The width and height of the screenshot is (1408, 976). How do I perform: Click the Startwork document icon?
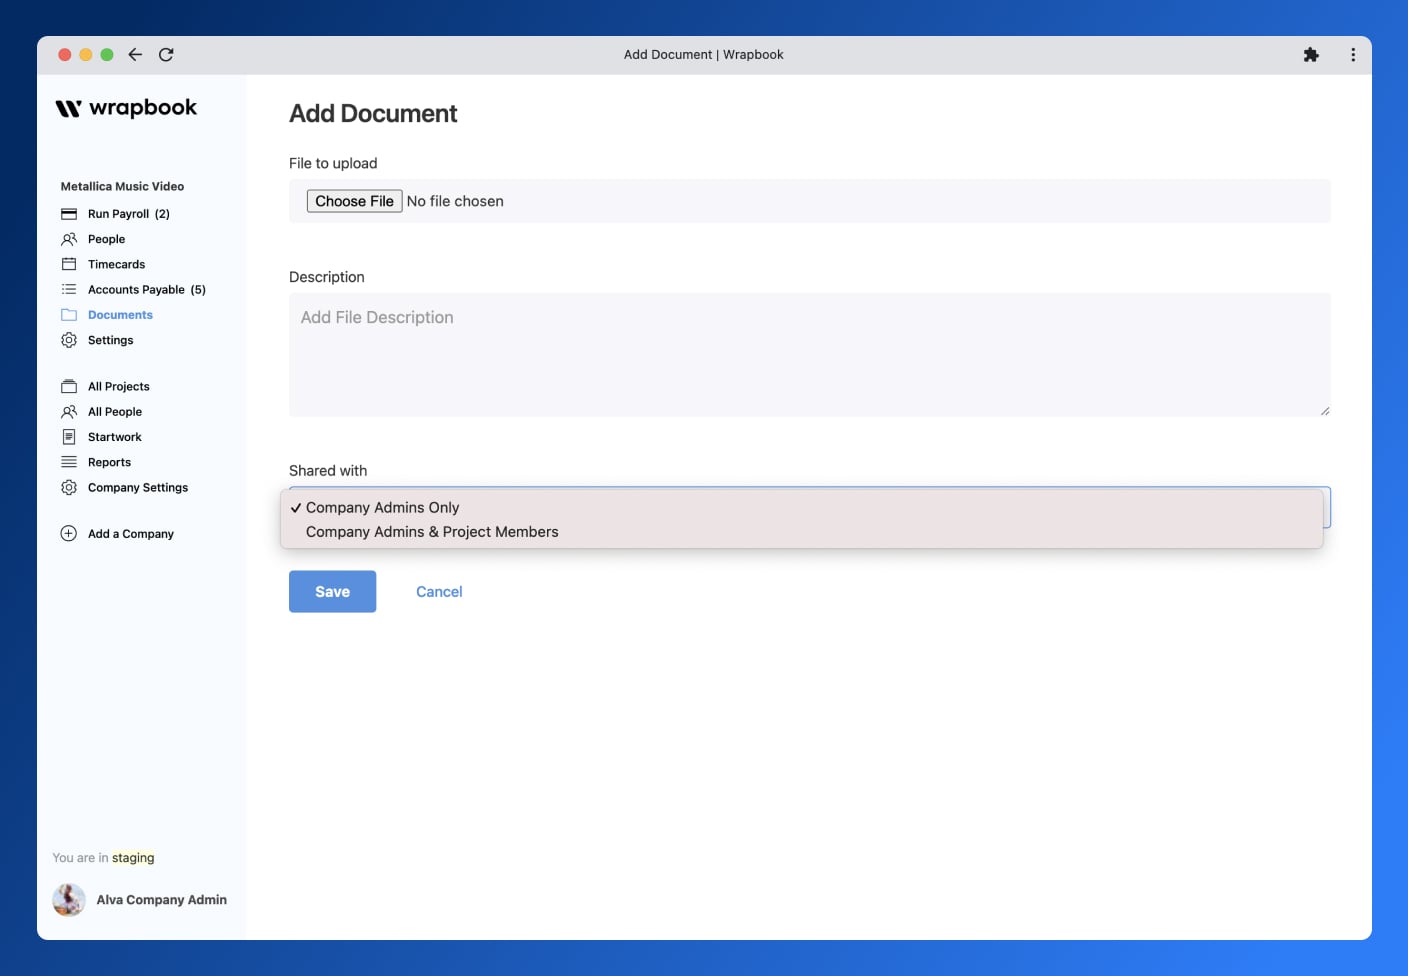68,436
